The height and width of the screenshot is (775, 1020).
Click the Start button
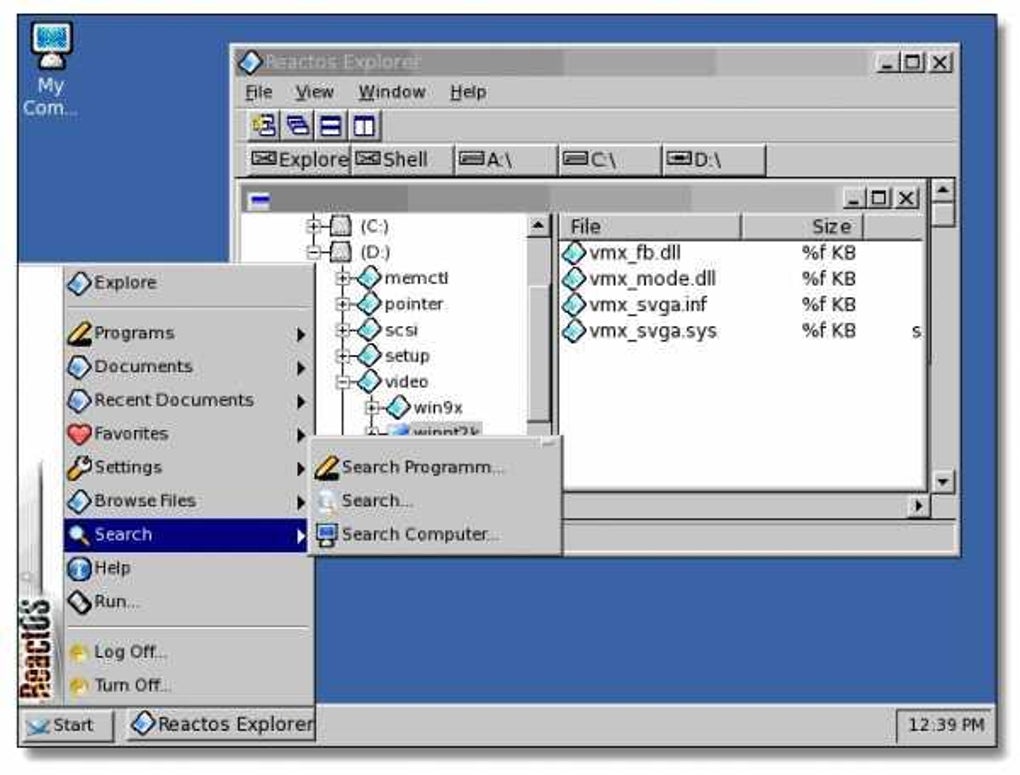click(x=66, y=726)
